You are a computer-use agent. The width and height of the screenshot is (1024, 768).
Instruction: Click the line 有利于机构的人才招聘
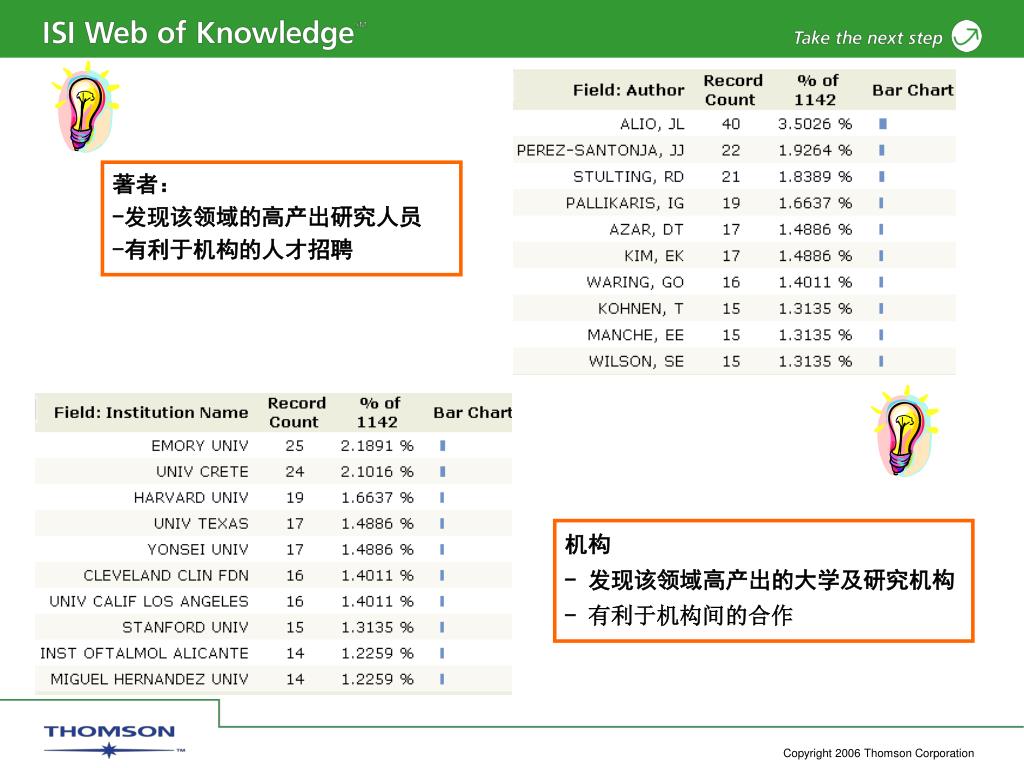pos(233,249)
